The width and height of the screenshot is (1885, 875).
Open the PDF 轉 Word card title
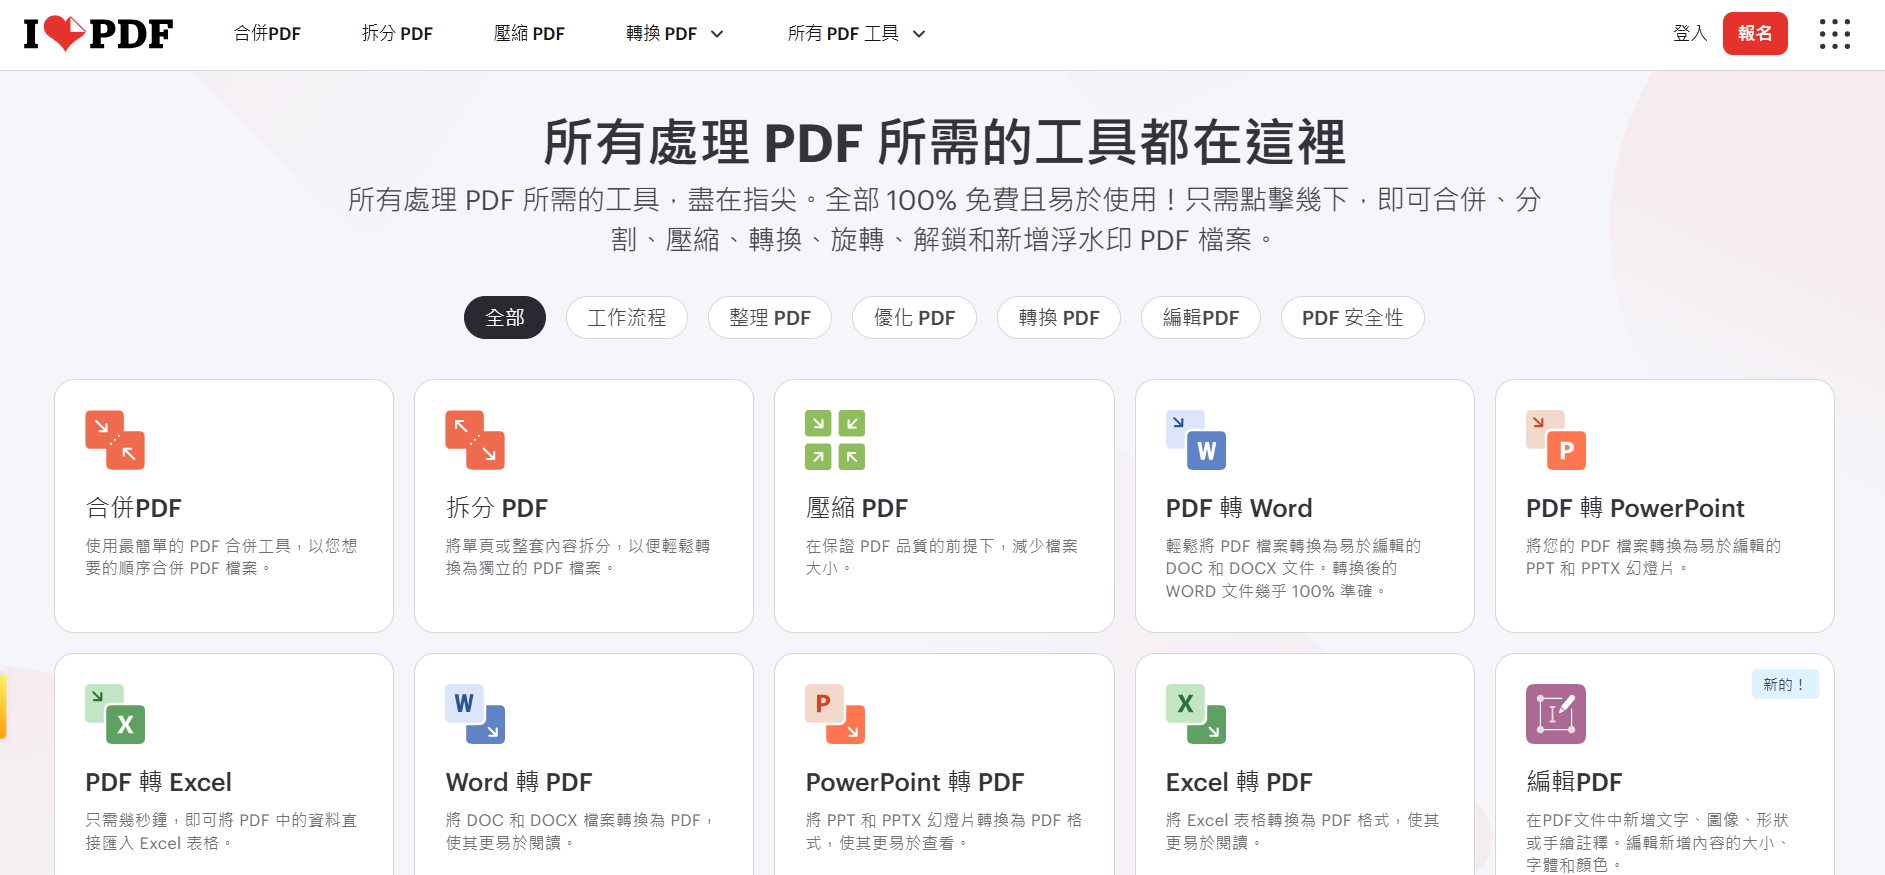[1239, 508]
